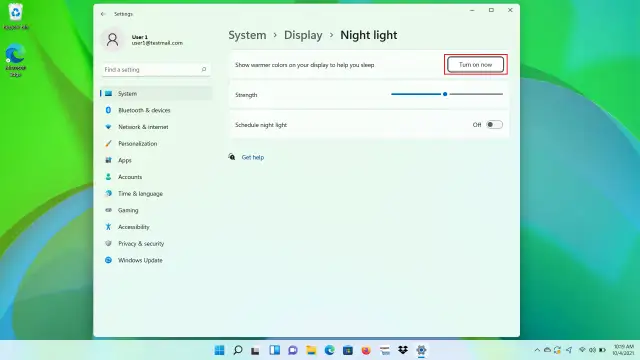This screenshot has height=360, width=640.
Task: Open the taskbar clock and date
Action: coord(623,350)
